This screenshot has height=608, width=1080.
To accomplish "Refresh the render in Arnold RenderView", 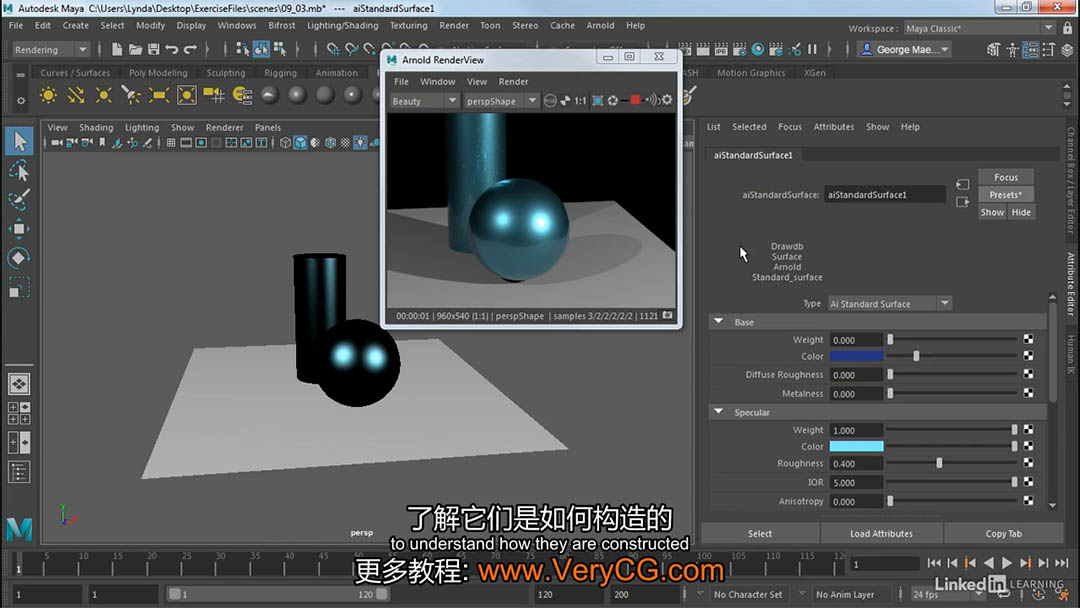I will pyautogui.click(x=612, y=101).
